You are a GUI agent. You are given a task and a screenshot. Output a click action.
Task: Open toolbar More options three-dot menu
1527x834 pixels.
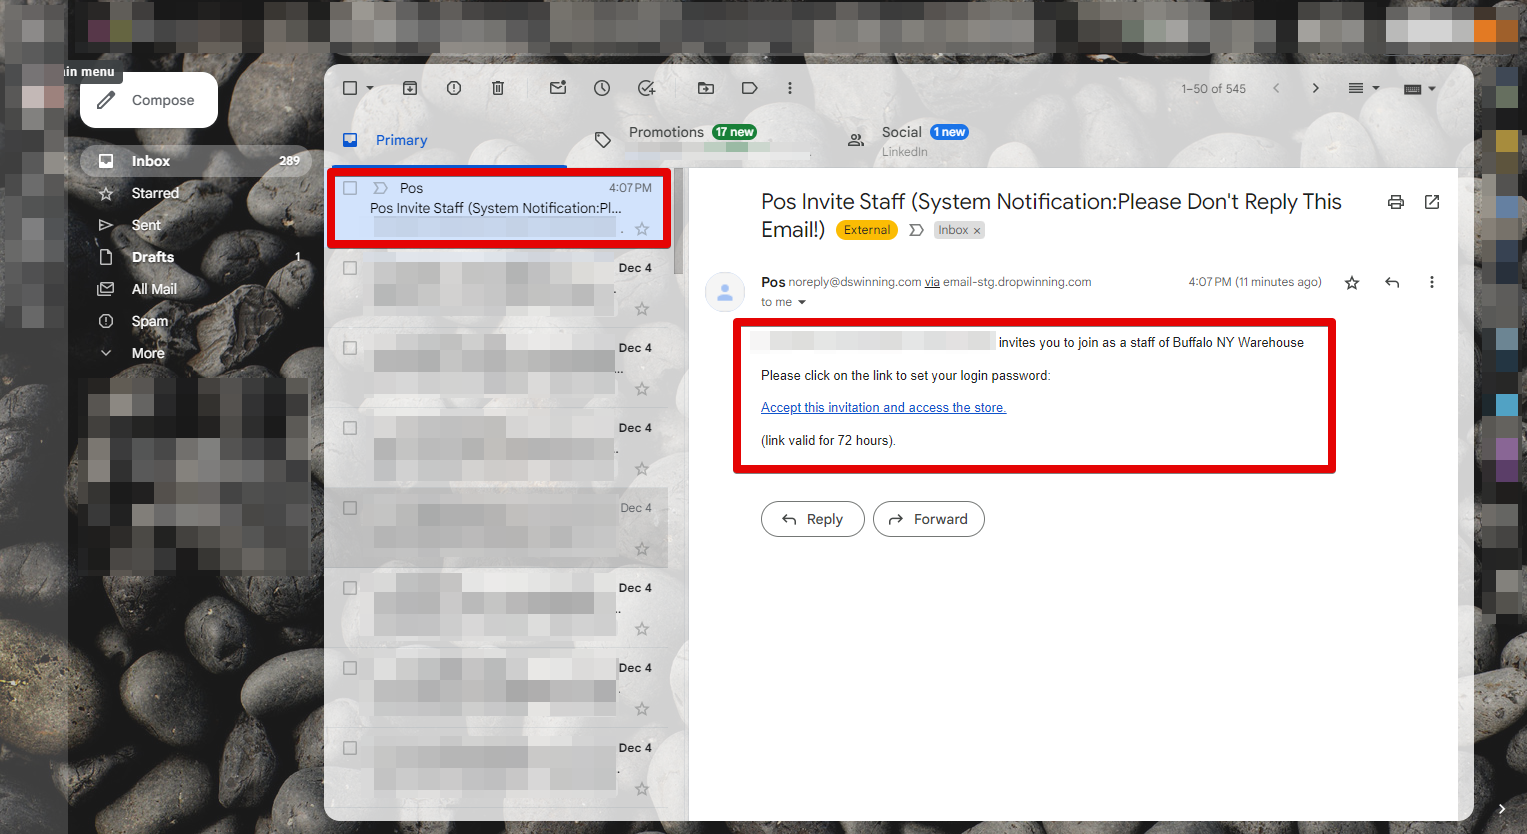790,88
